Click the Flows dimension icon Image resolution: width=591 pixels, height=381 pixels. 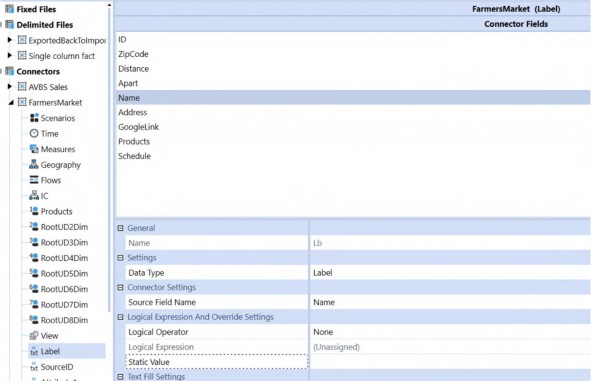(x=34, y=180)
